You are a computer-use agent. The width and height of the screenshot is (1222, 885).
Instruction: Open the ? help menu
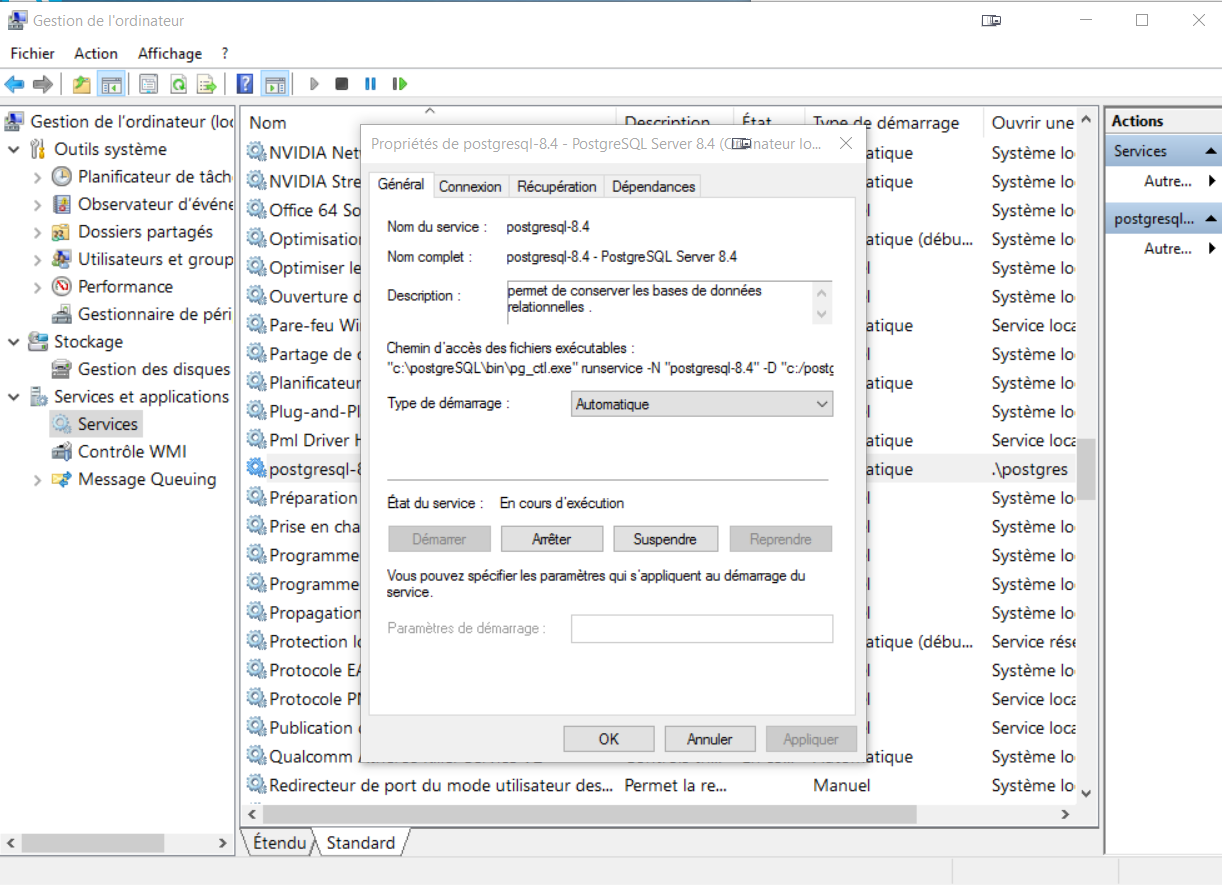(225, 53)
